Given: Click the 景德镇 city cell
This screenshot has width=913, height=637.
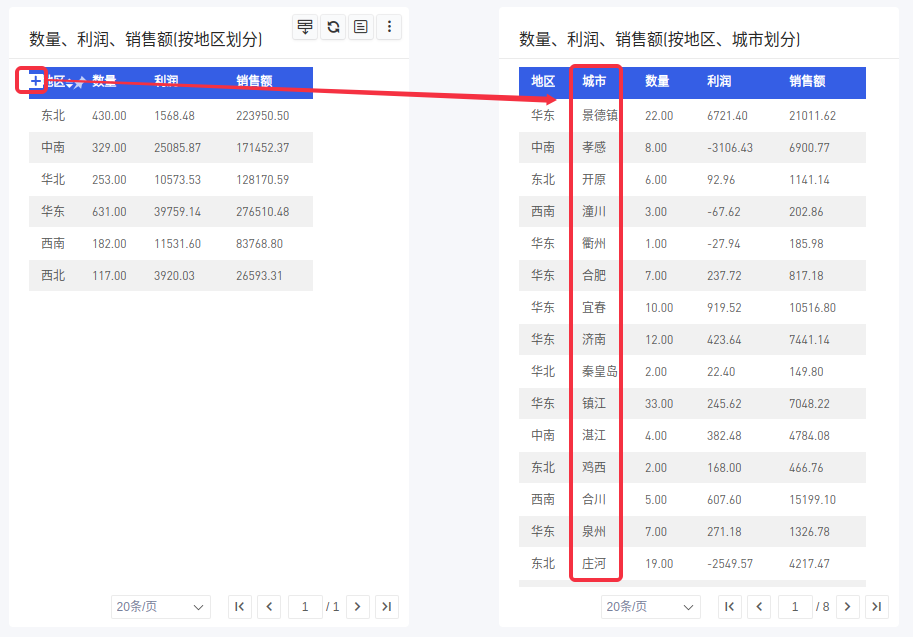Looking at the screenshot, I should tap(599, 115).
